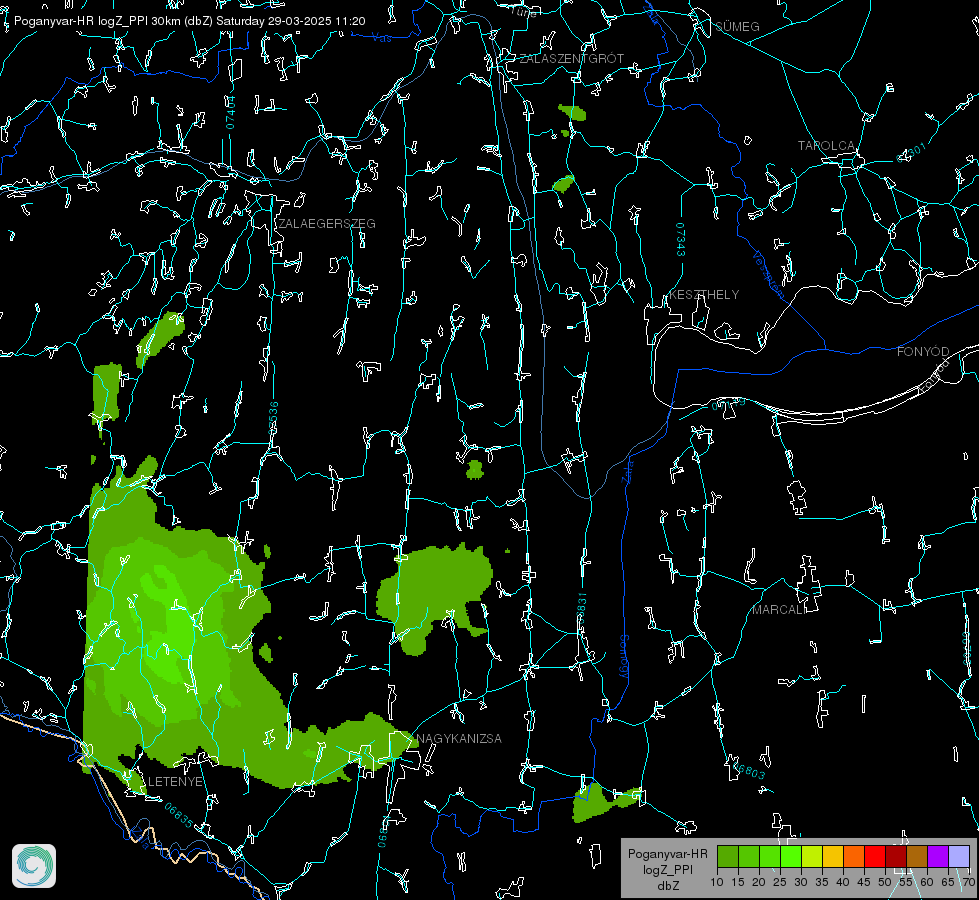Click the KESZTHELY town label

tap(704, 295)
